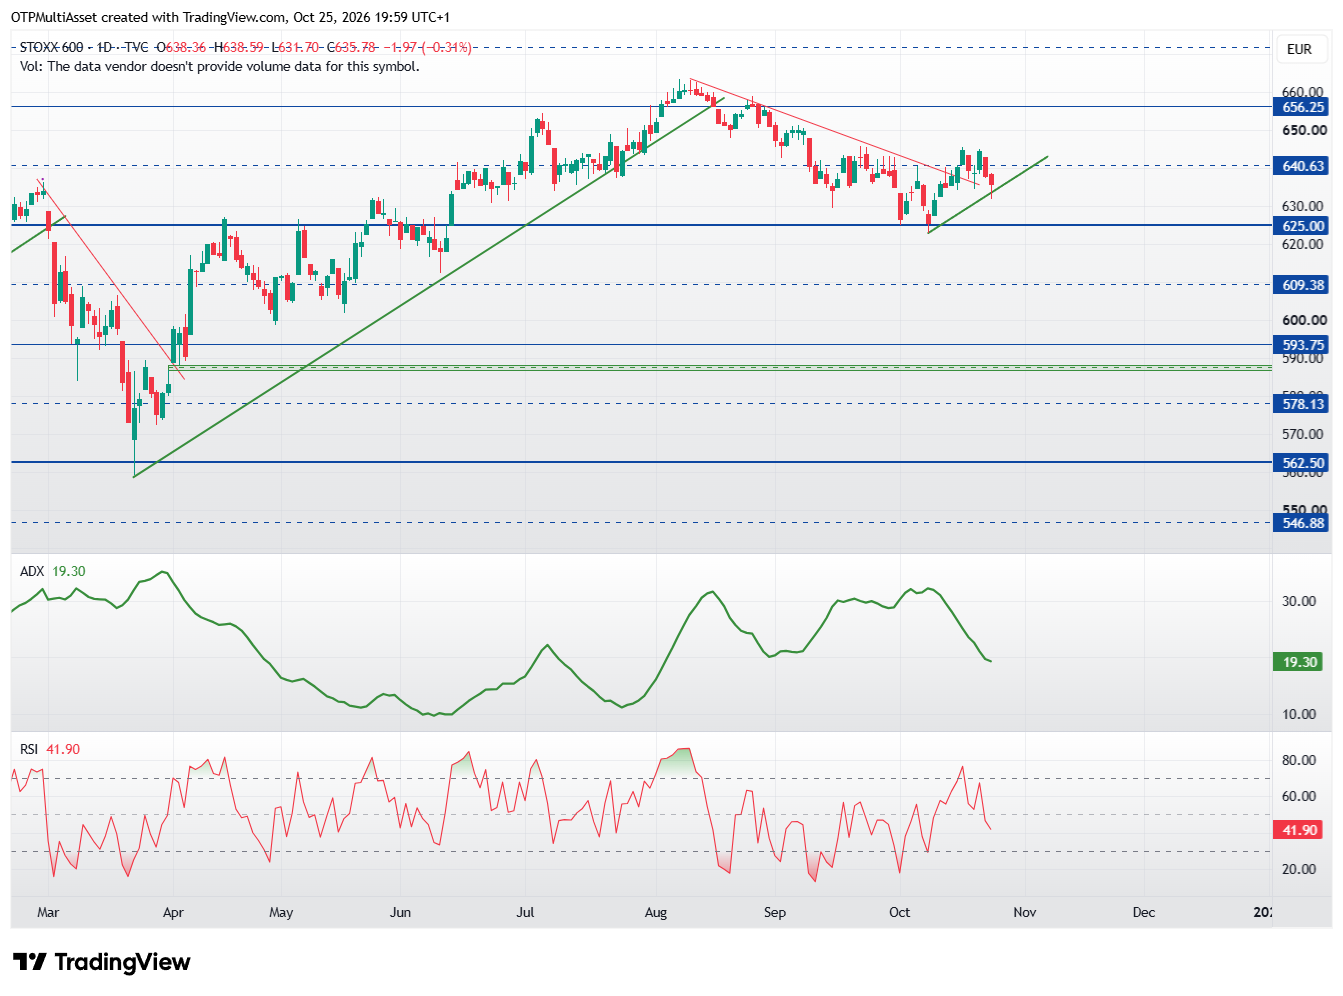Image resolution: width=1343 pixels, height=996 pixels.
Task: Click the Apr label on the time axis
Action: (173, 912)
